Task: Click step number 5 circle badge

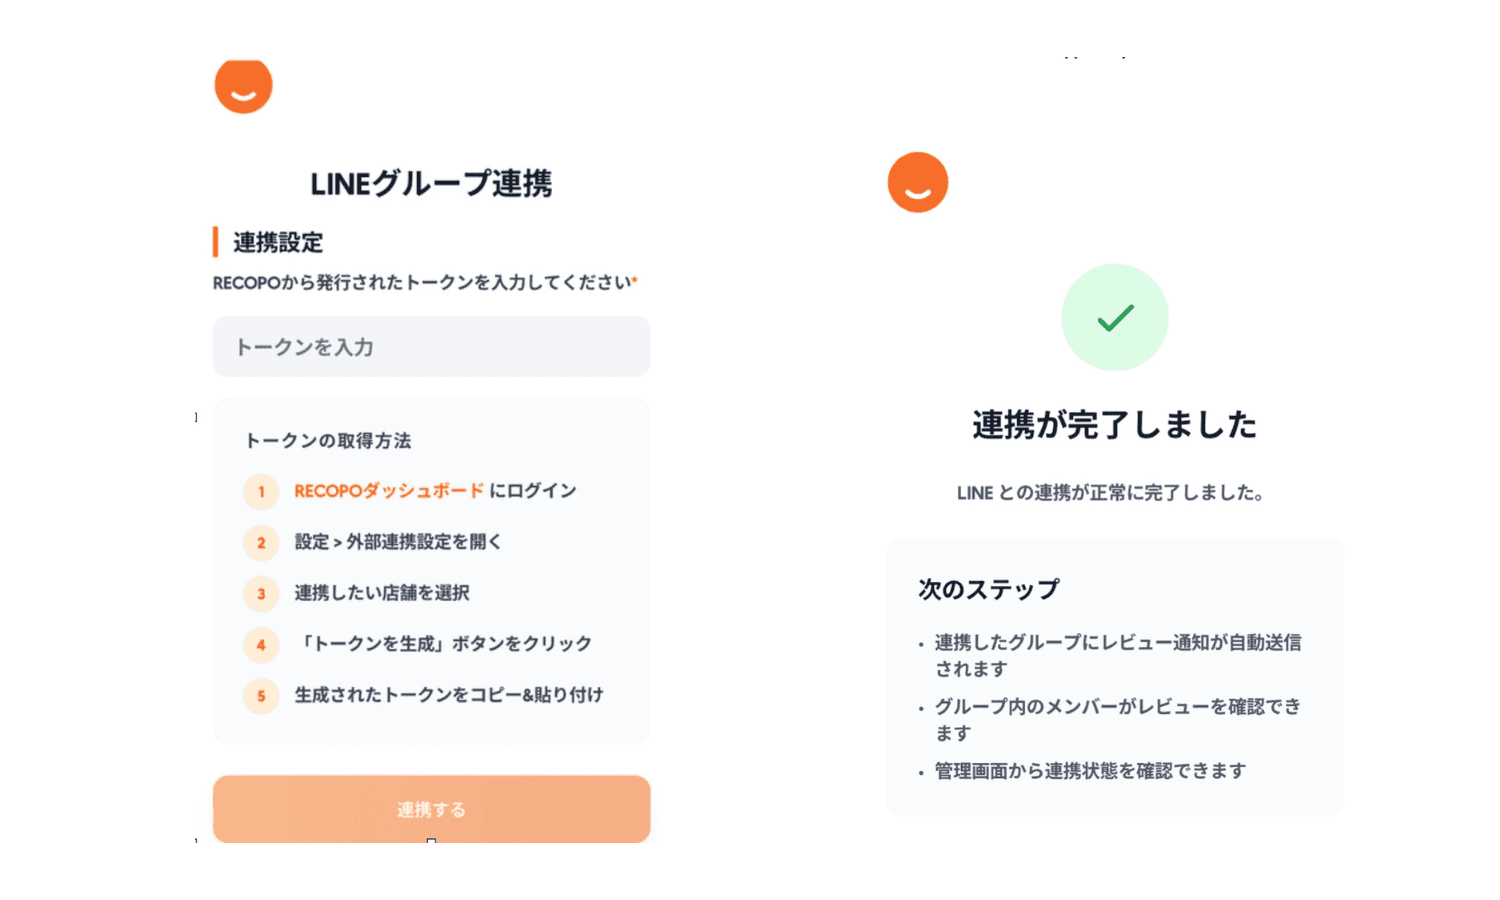Action: (x=261, y=695)
